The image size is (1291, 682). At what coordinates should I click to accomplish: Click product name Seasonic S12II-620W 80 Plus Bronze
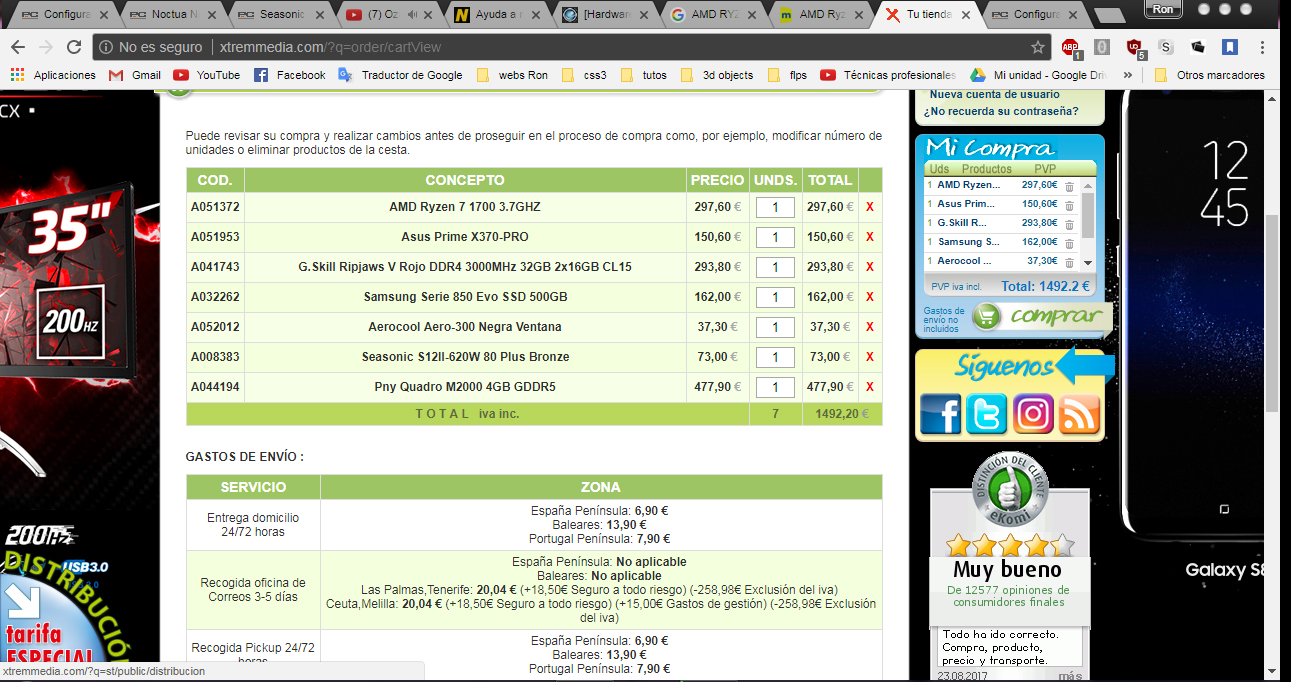click(465, 357)
